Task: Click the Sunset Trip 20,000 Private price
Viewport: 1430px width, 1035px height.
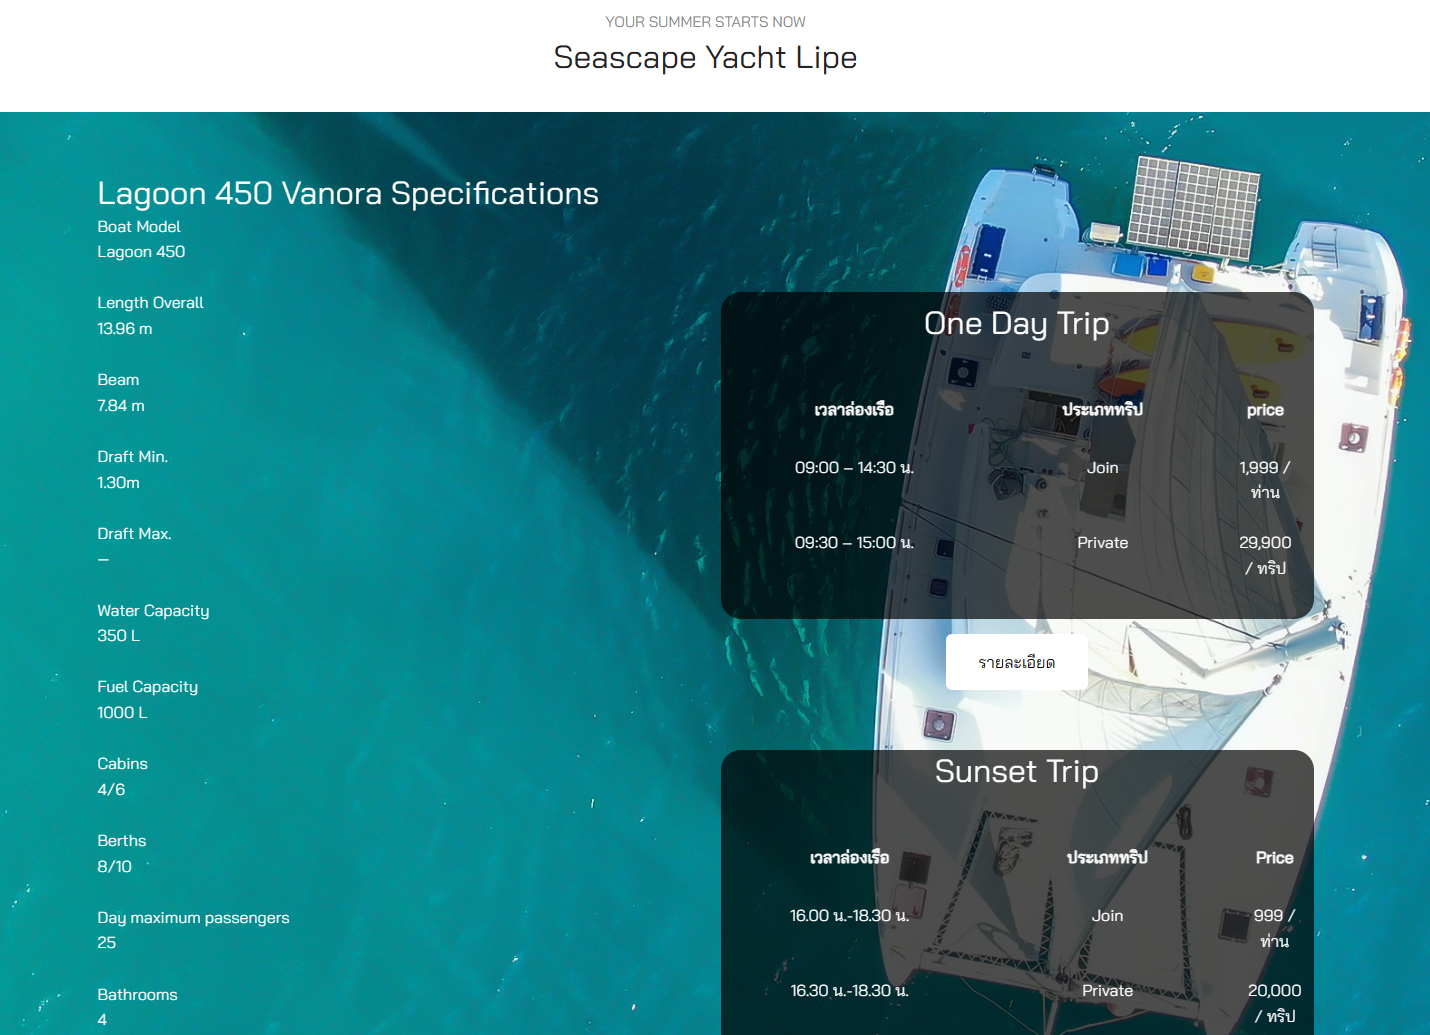Action: 1274,1003
